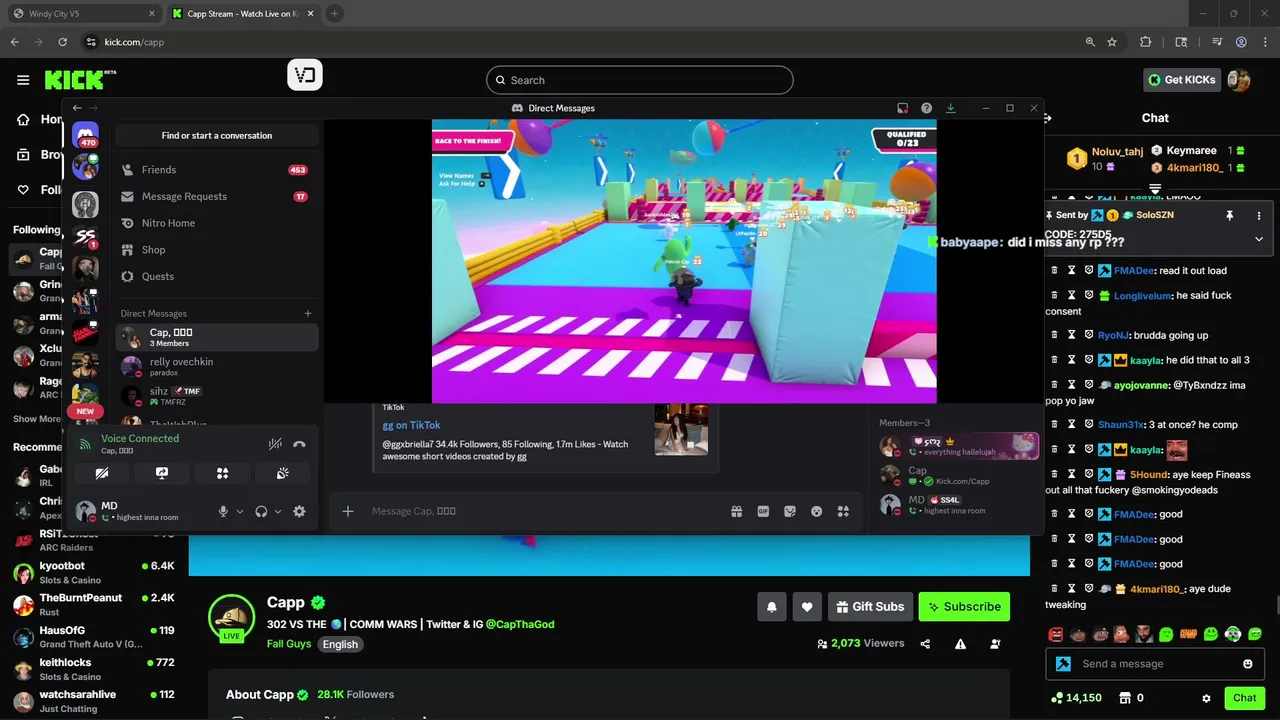Create a new DM with plus icon
1280x720 pixels.
(x=308, y=313)
